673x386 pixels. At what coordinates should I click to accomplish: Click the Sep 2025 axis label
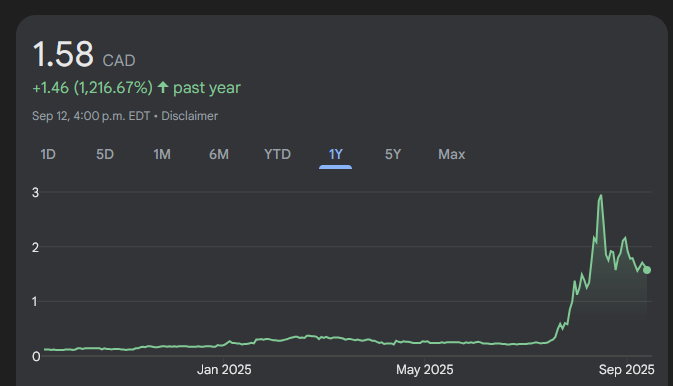pos(627,370)
